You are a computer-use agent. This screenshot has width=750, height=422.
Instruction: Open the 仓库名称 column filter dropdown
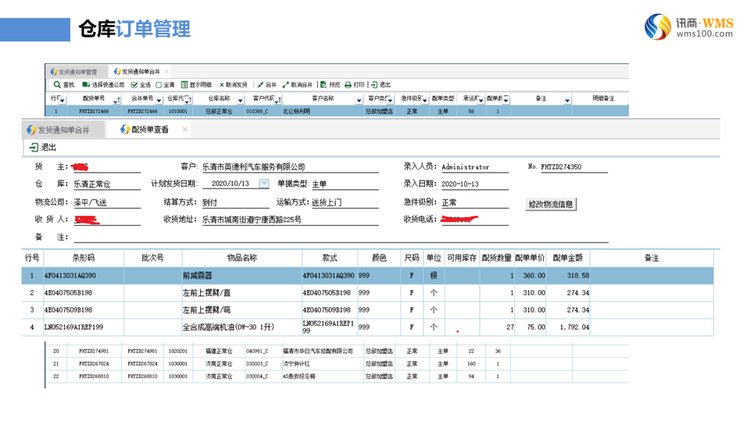point(240,100)
